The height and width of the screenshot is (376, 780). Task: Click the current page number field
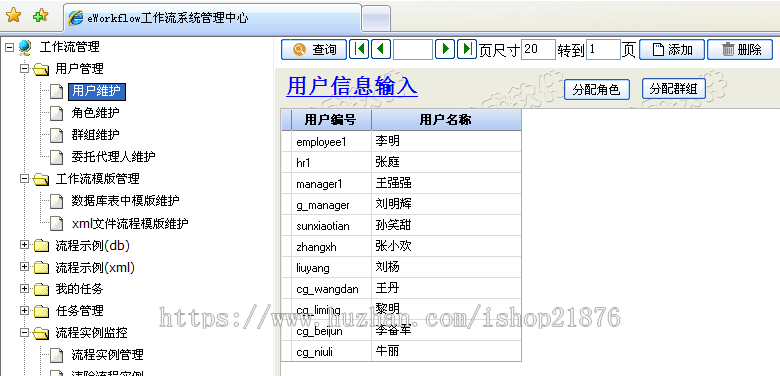click(413, 50)
